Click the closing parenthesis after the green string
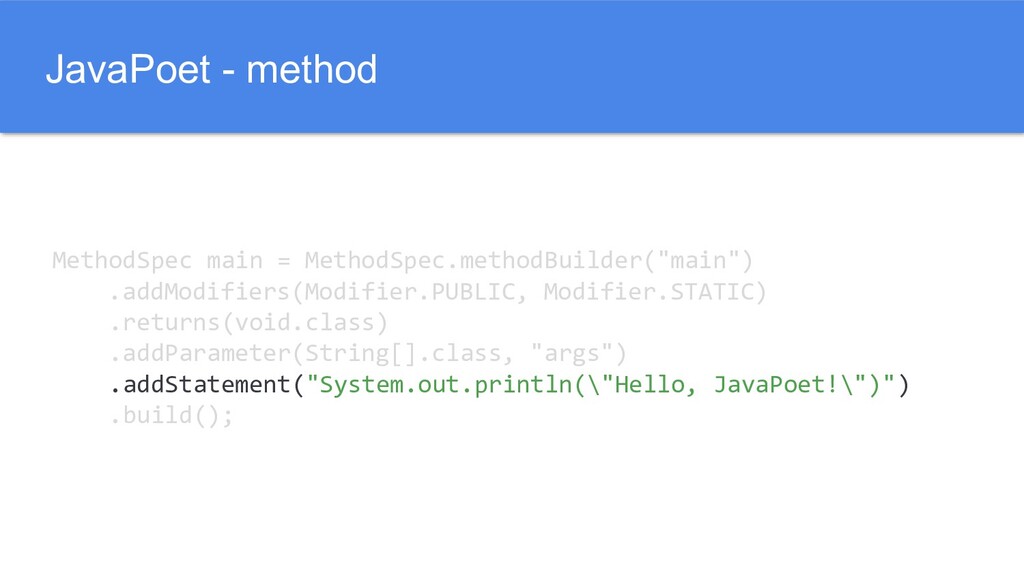 click(904, 385)
